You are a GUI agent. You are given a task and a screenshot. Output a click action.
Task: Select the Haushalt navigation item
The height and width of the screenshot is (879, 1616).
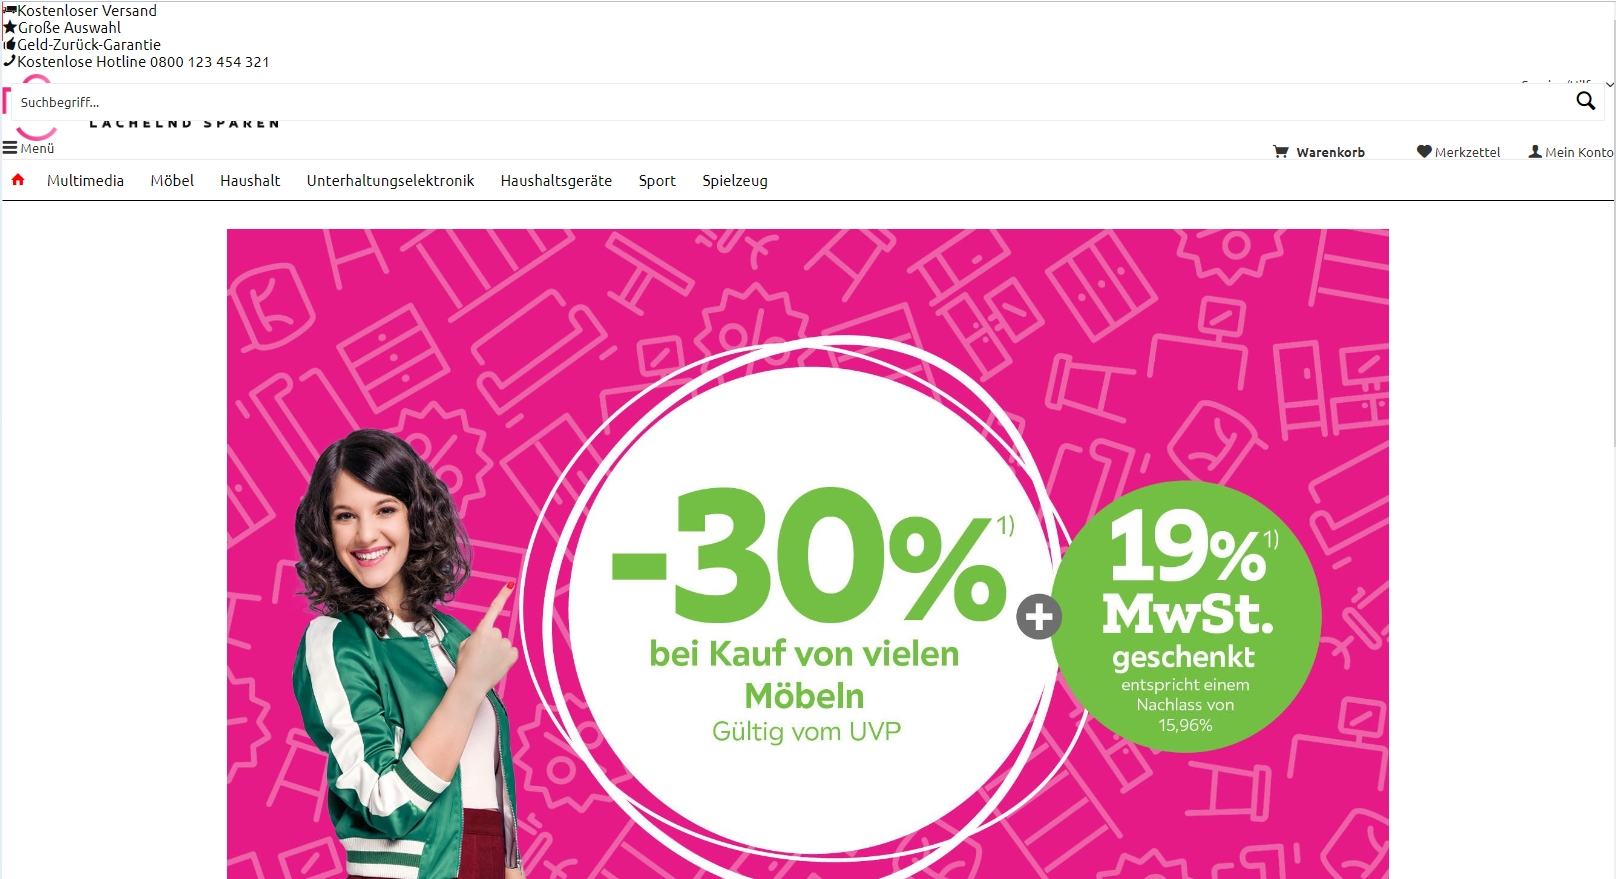(250, 181)
